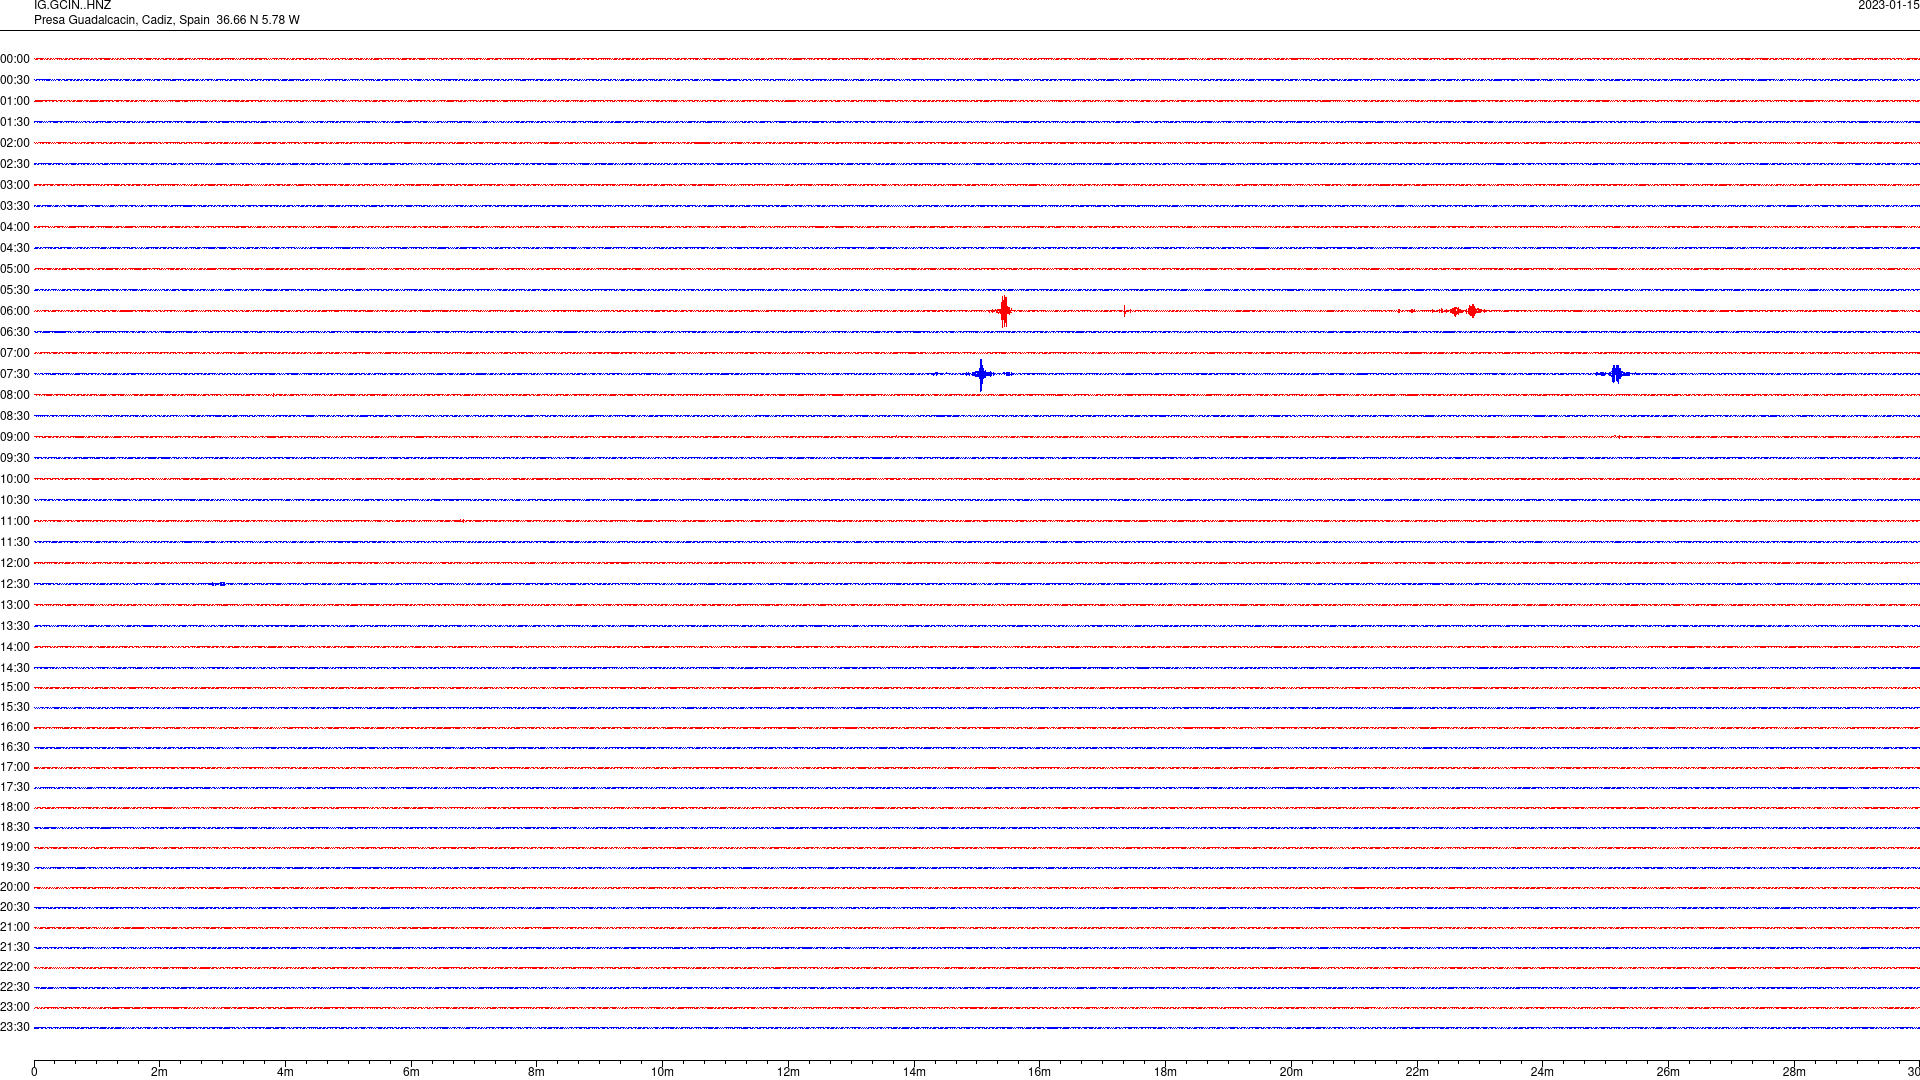The height and width of the screenshot is (1080, 1920).
Task: Click the 24m axis tick label
Action: 1542,1072
